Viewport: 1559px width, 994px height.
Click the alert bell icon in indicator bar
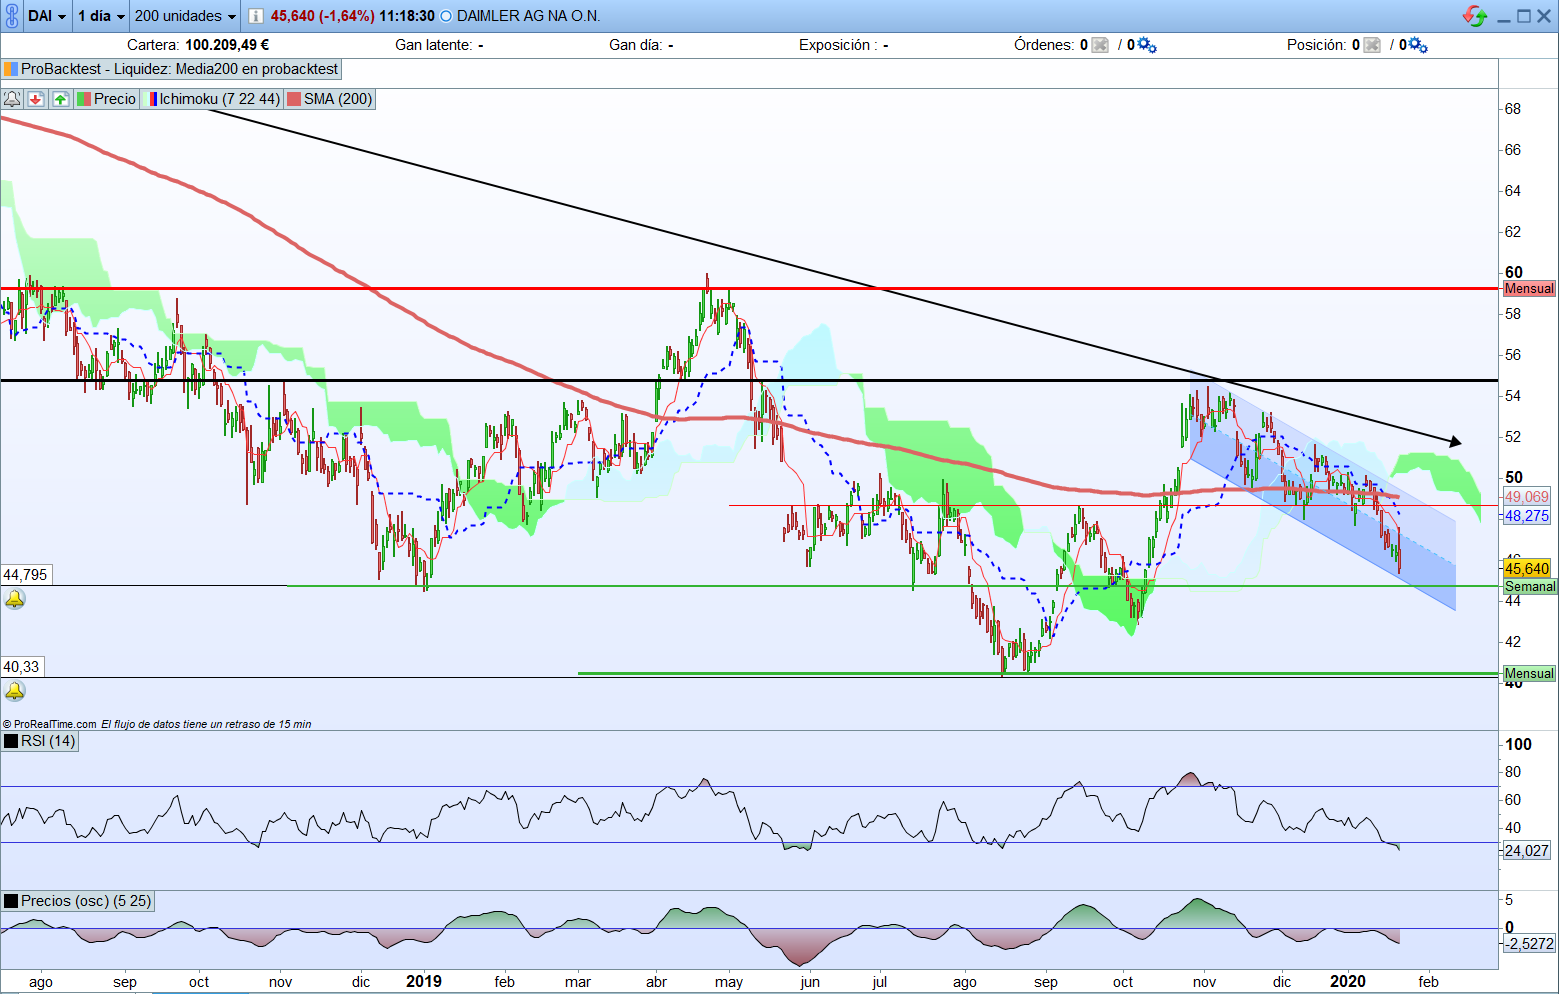(12, 99)
